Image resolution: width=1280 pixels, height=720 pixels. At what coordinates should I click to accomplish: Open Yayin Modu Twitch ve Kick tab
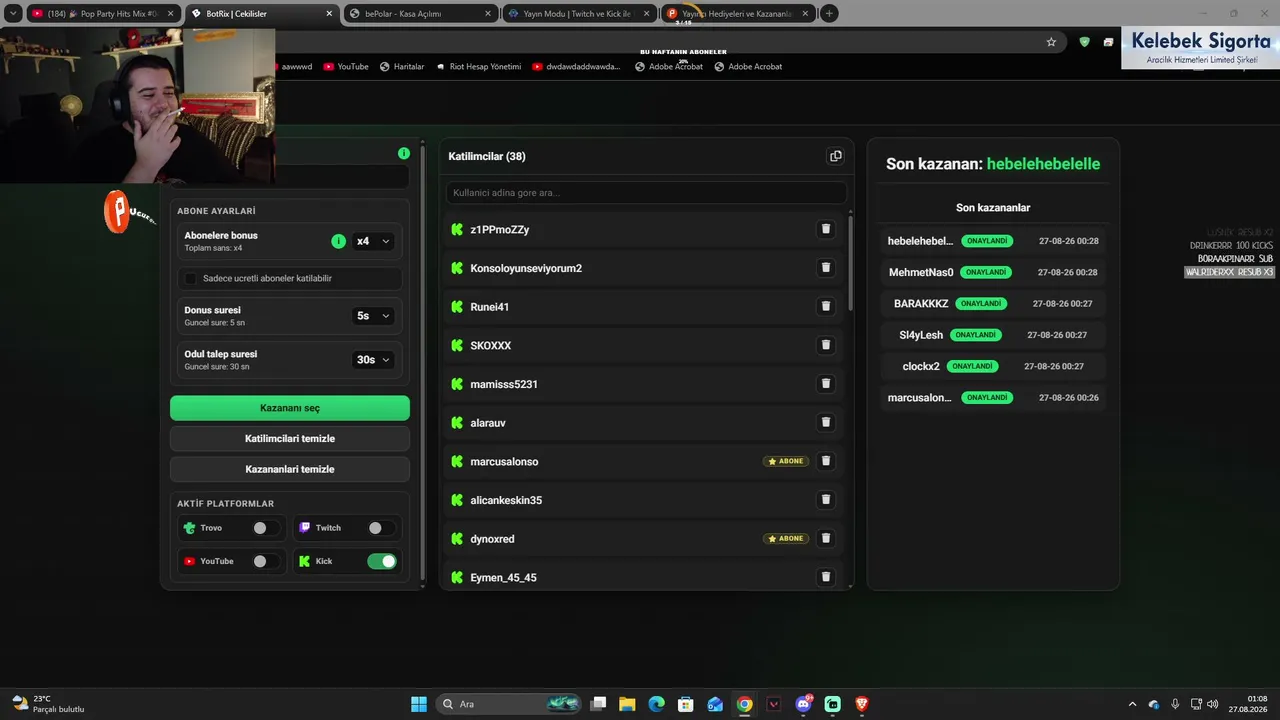(x=578, y=14)
